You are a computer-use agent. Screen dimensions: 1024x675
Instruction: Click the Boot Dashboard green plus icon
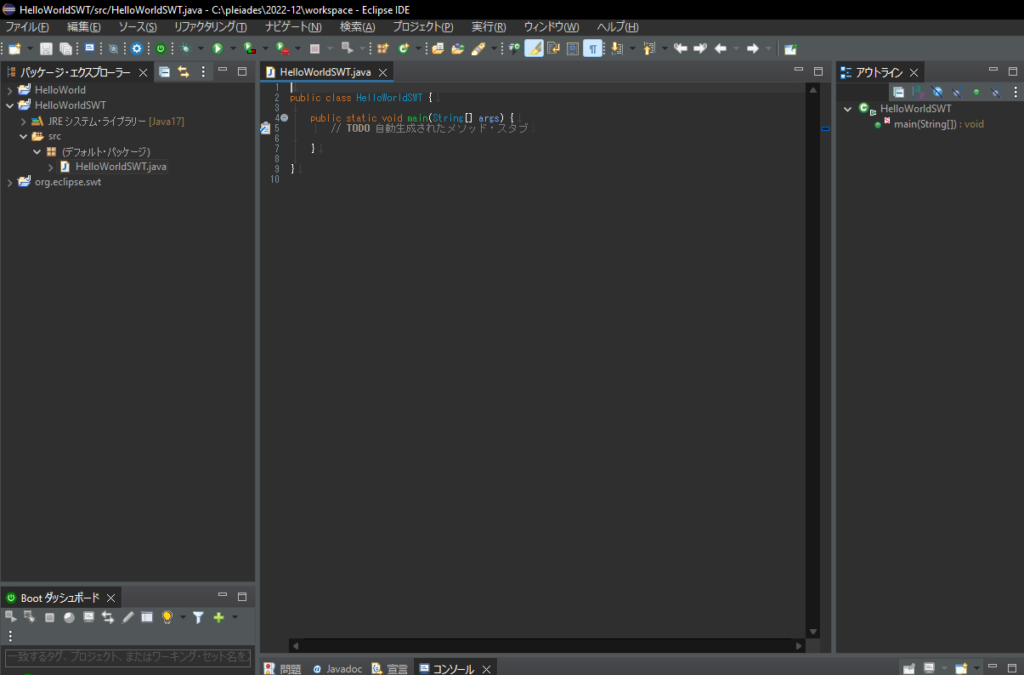point(219,617)
